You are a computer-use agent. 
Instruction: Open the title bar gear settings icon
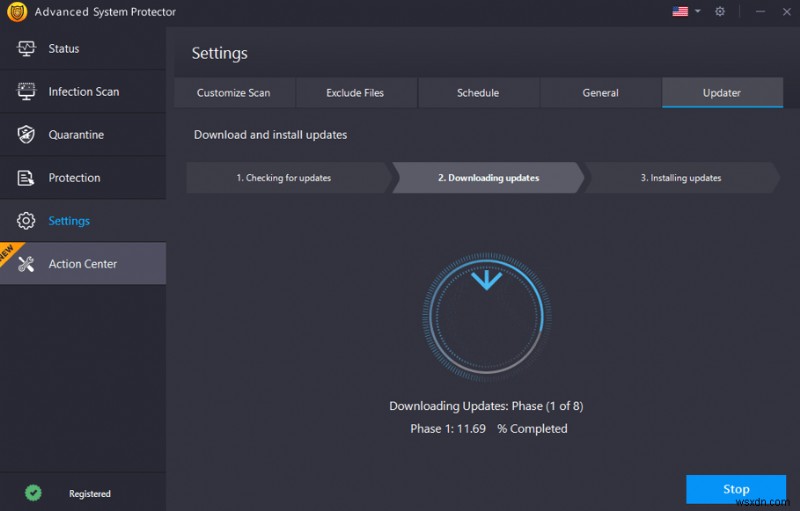(719, 11)
